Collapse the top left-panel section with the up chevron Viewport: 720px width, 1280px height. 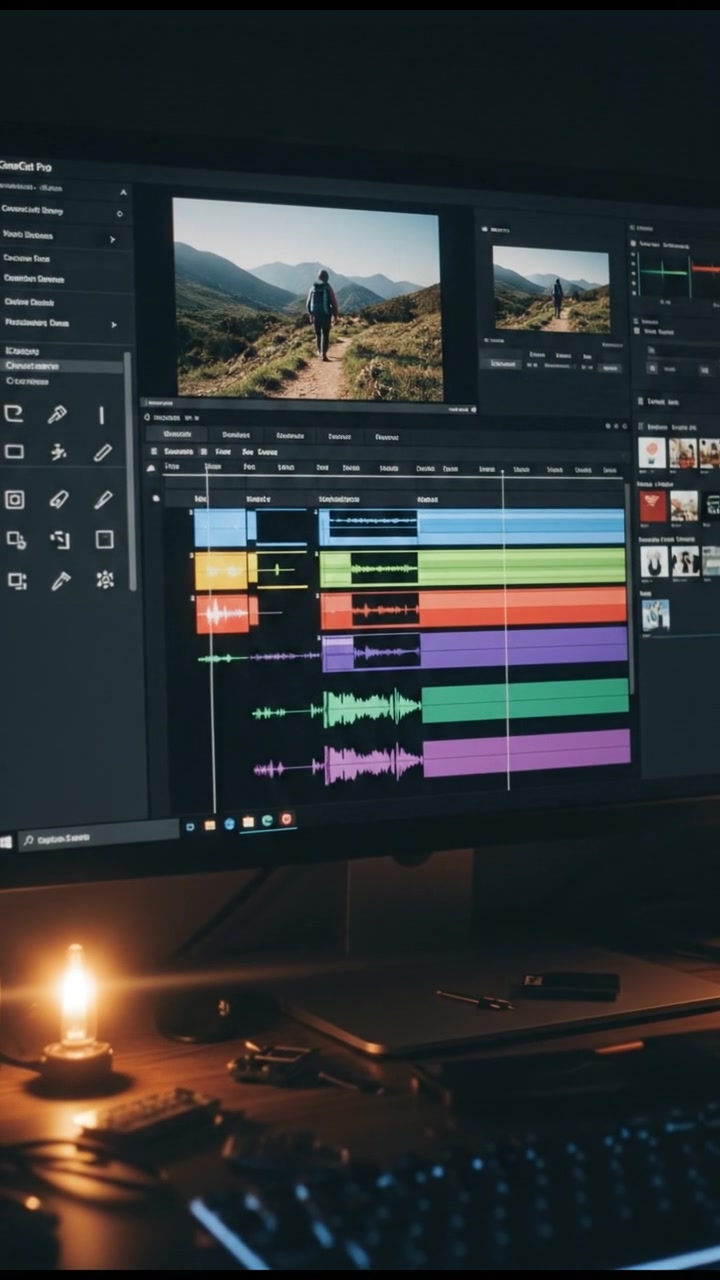[x=123, y=191]
